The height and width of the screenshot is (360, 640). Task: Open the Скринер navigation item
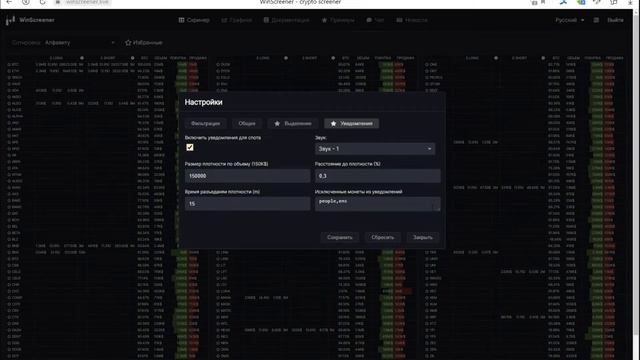point(194,20)
